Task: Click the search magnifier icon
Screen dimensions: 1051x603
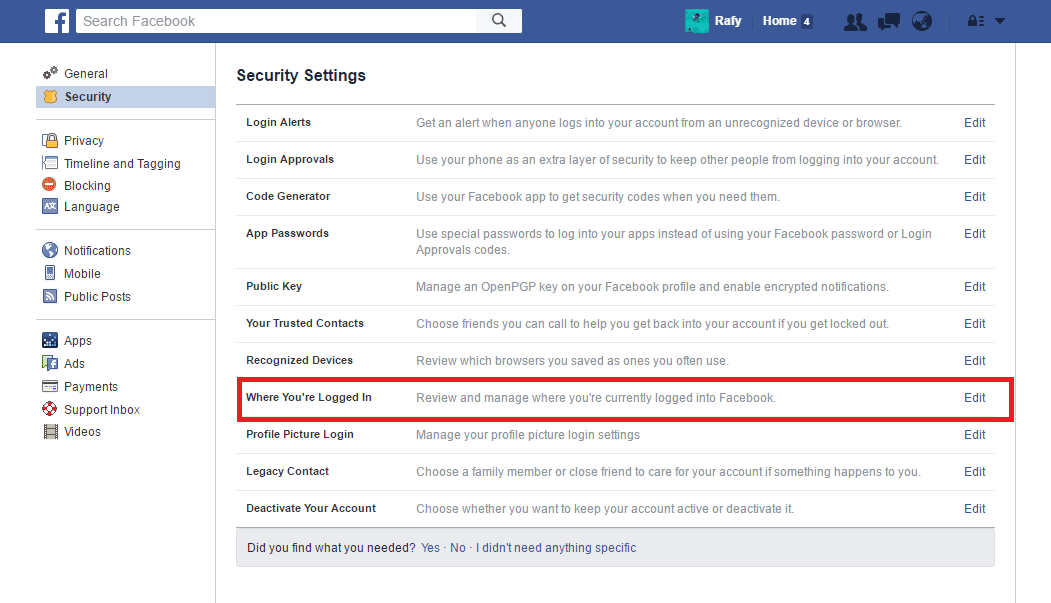Action: click(x=498, y=20)
